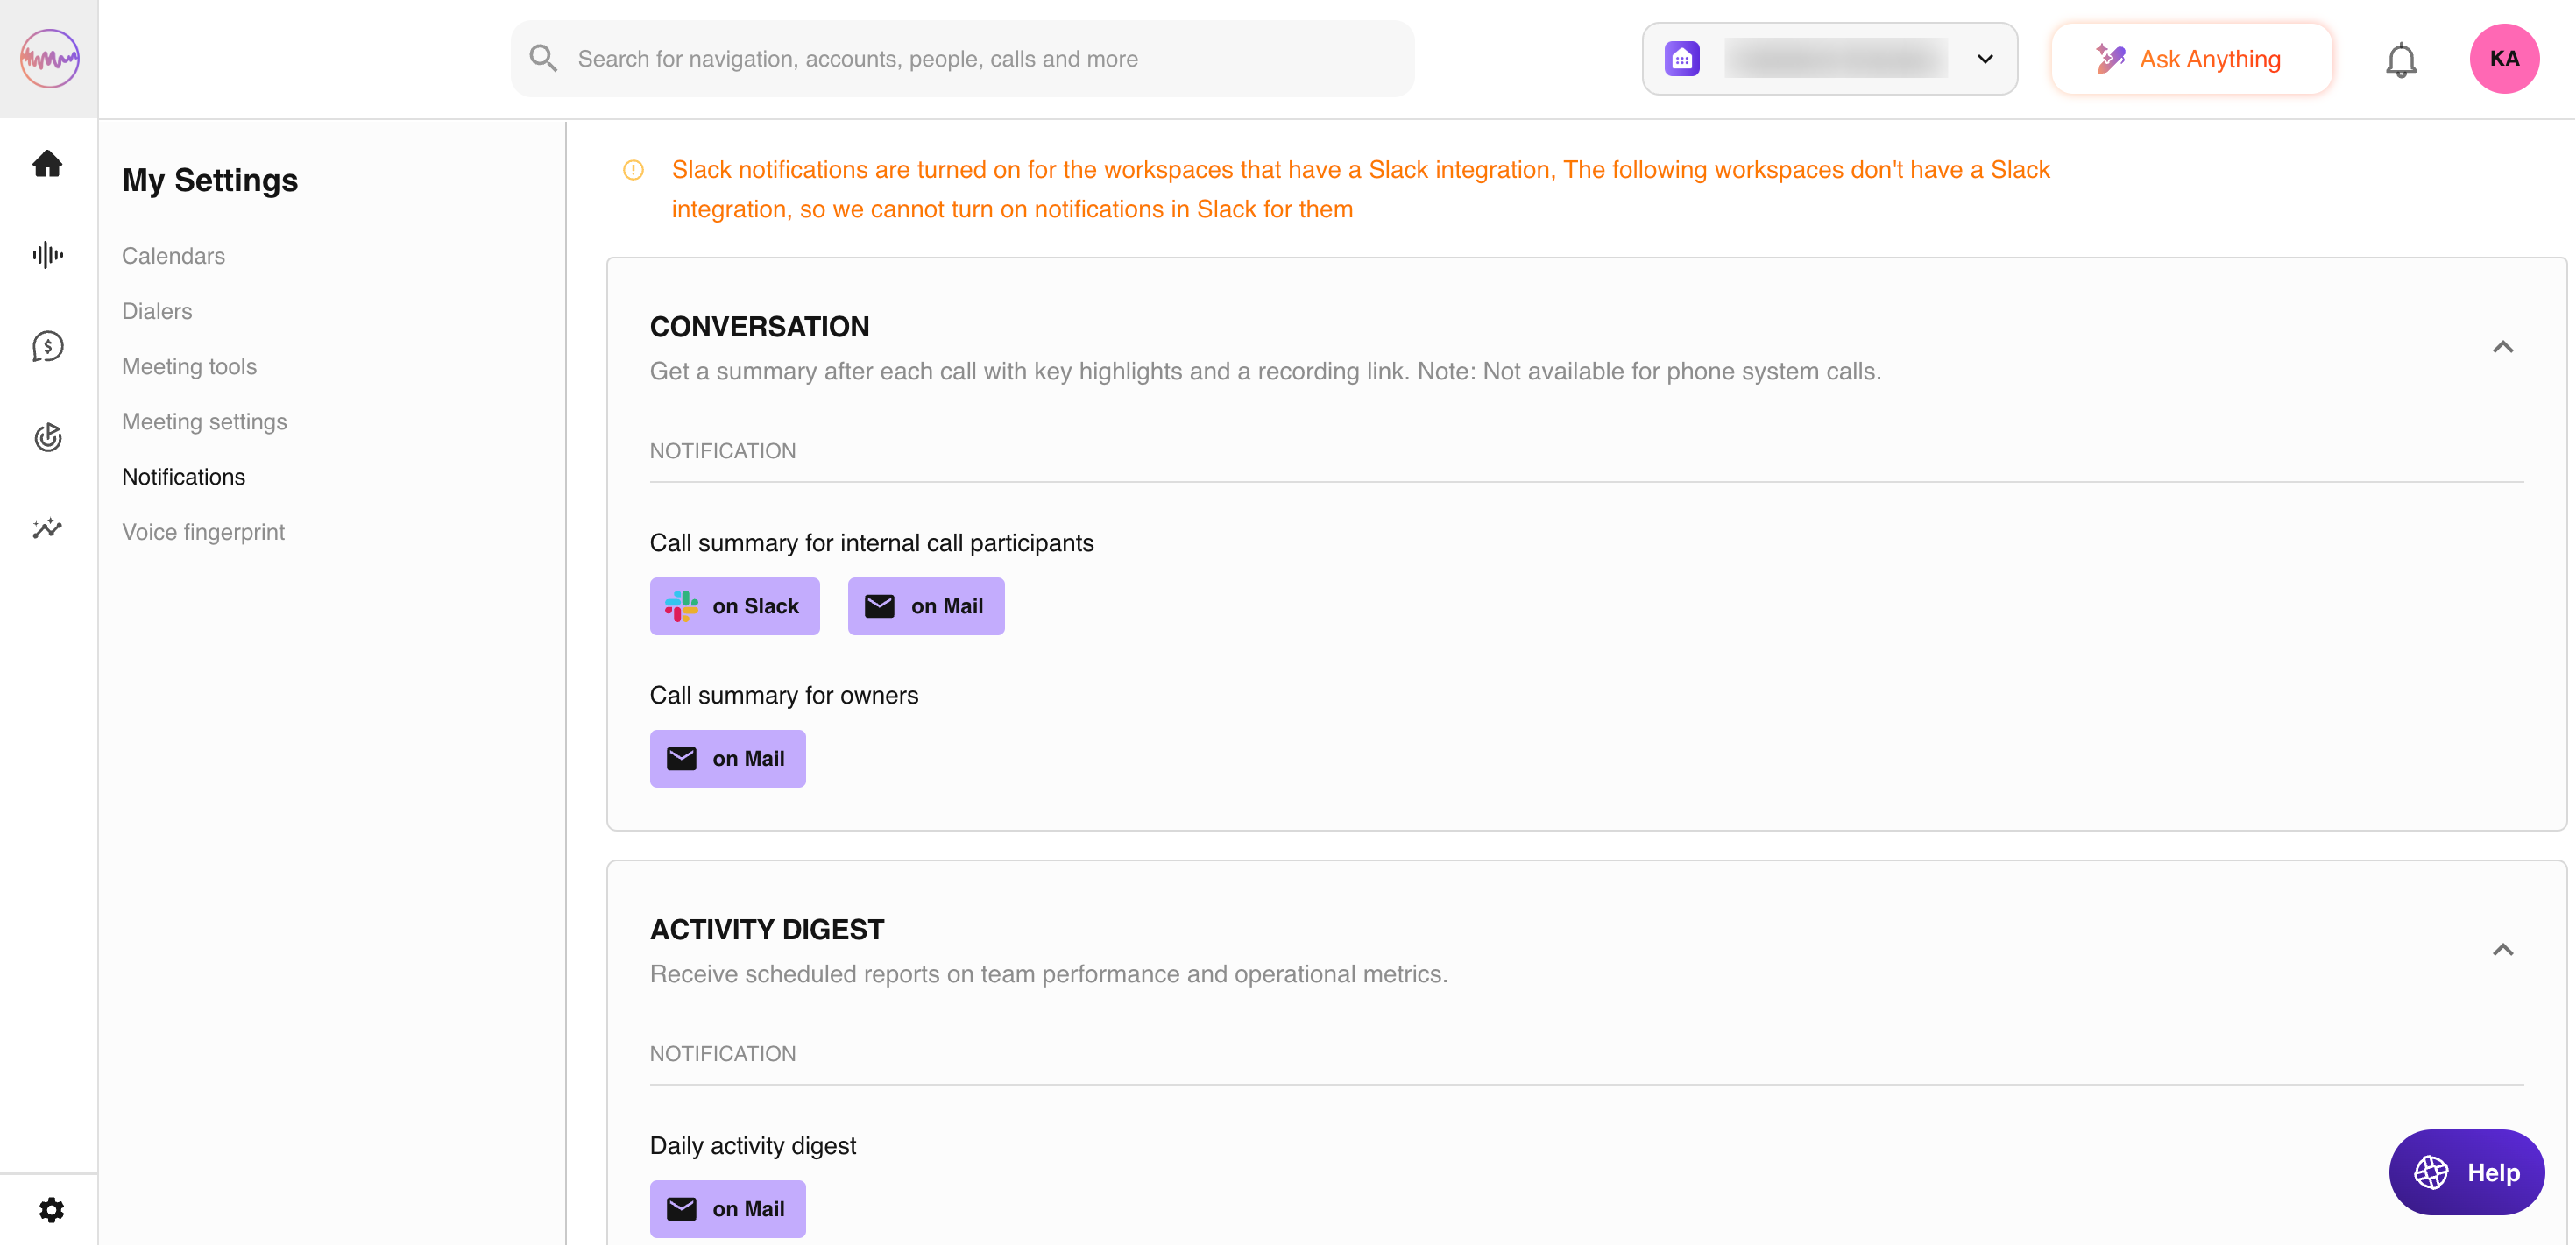Toggle on Mail for Daily activity digest
Screen dimensions: 2576x1246
727,1208
